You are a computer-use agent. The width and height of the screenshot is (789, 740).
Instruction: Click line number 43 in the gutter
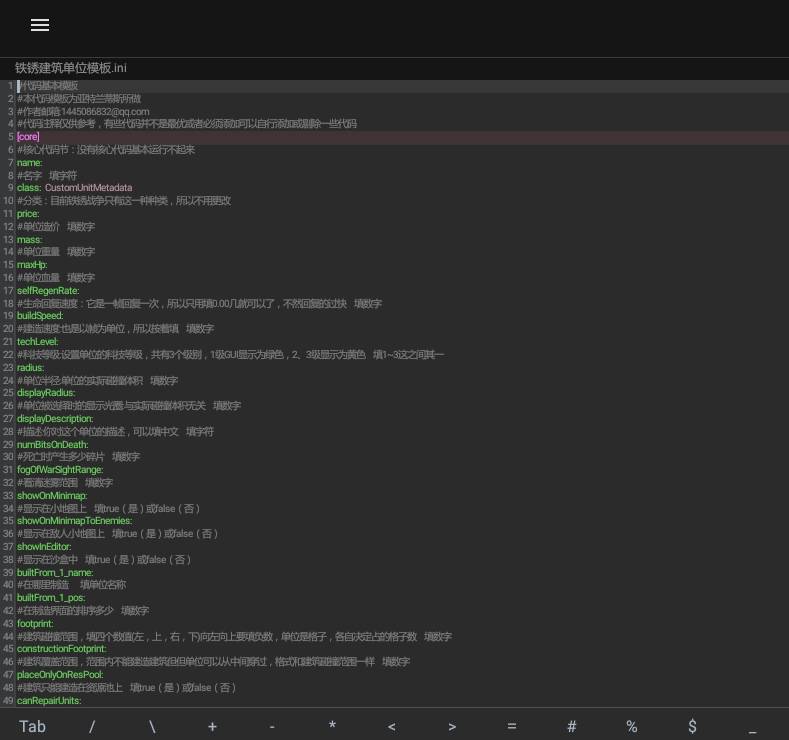(x=8, y=624)
